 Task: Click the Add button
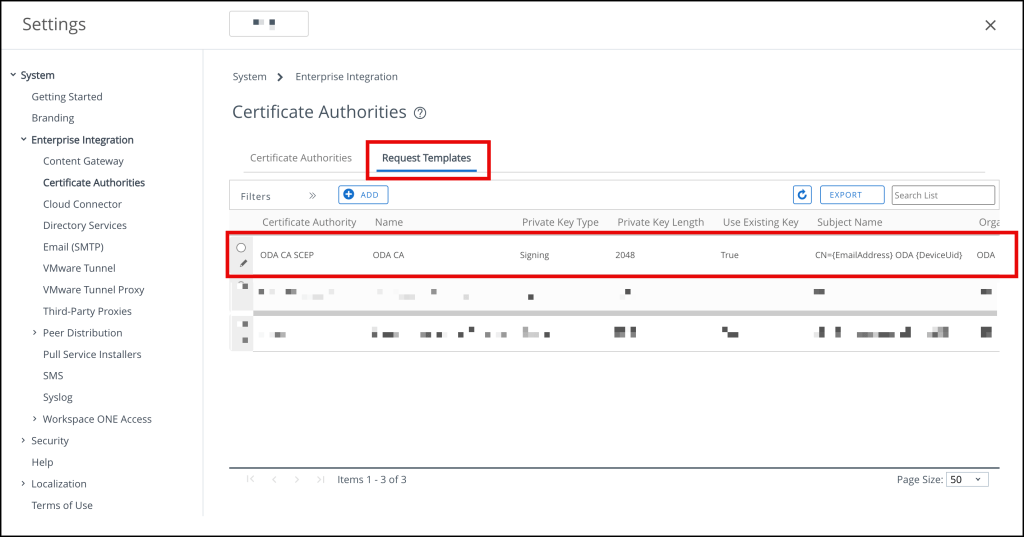point(363,195)
